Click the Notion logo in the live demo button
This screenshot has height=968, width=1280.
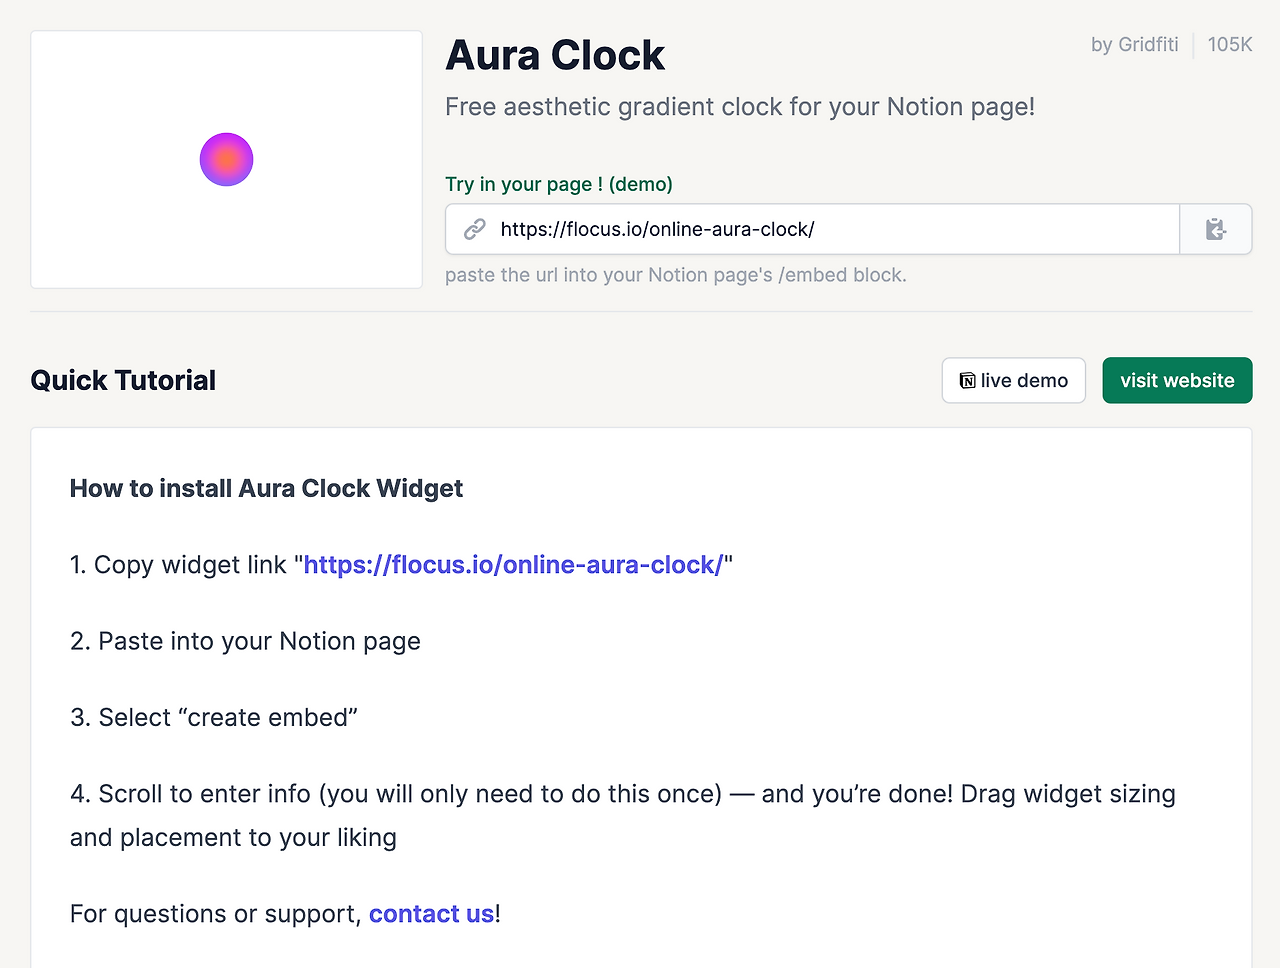pyautogui.click(x=967, y=381)
